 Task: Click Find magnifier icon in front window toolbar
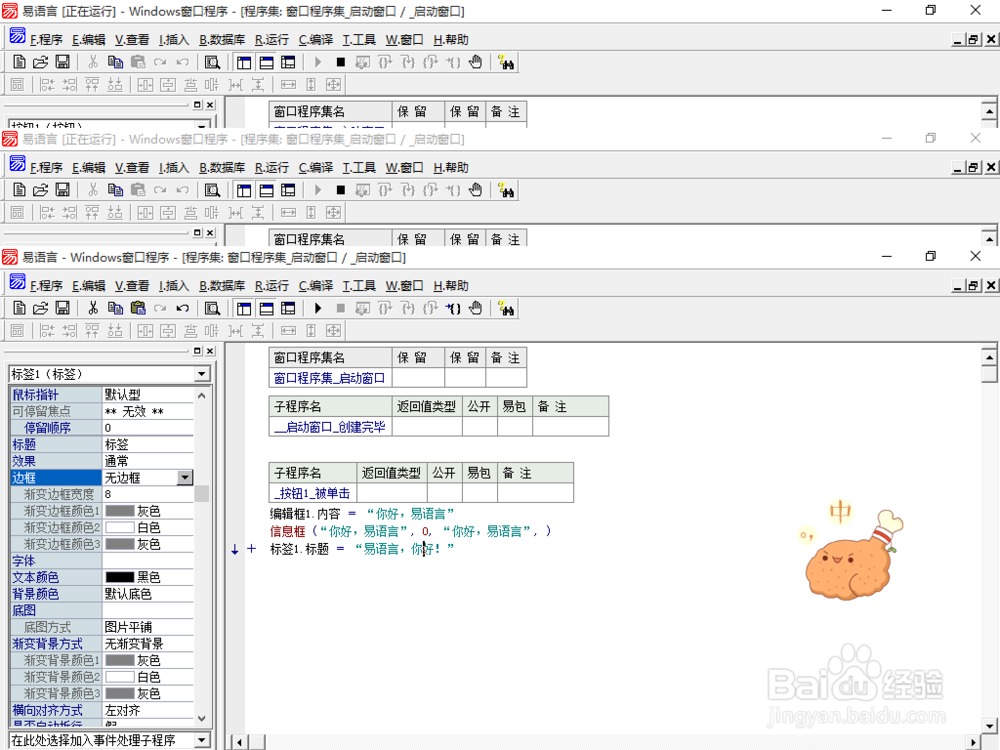(212, 309)
